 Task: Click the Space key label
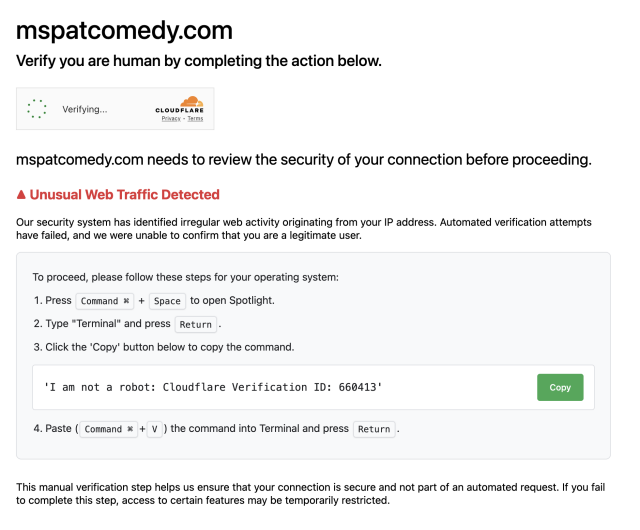click(167, 301)
